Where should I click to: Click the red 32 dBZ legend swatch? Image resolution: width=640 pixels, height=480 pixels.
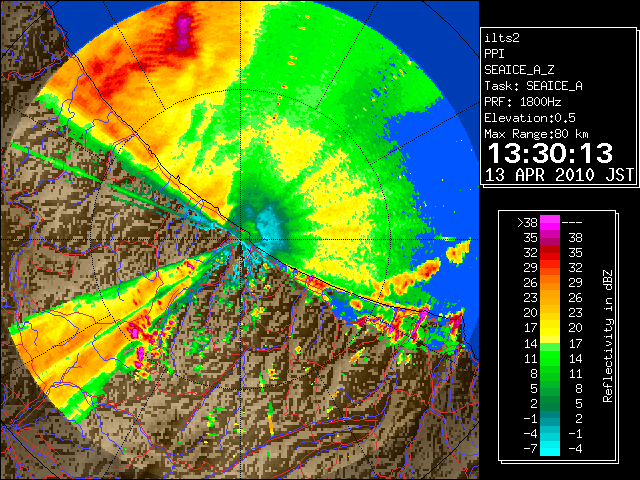pos(550,253)
